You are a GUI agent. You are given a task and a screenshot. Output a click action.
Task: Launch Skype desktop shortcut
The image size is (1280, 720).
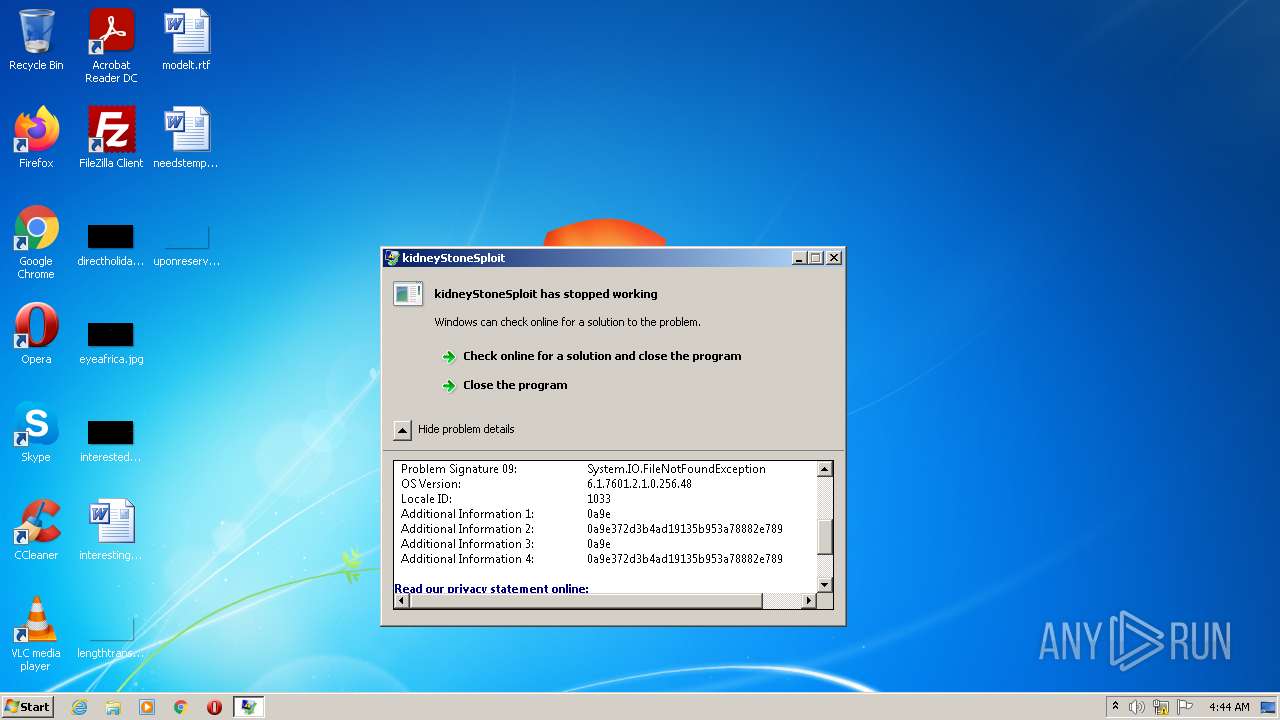36,432
